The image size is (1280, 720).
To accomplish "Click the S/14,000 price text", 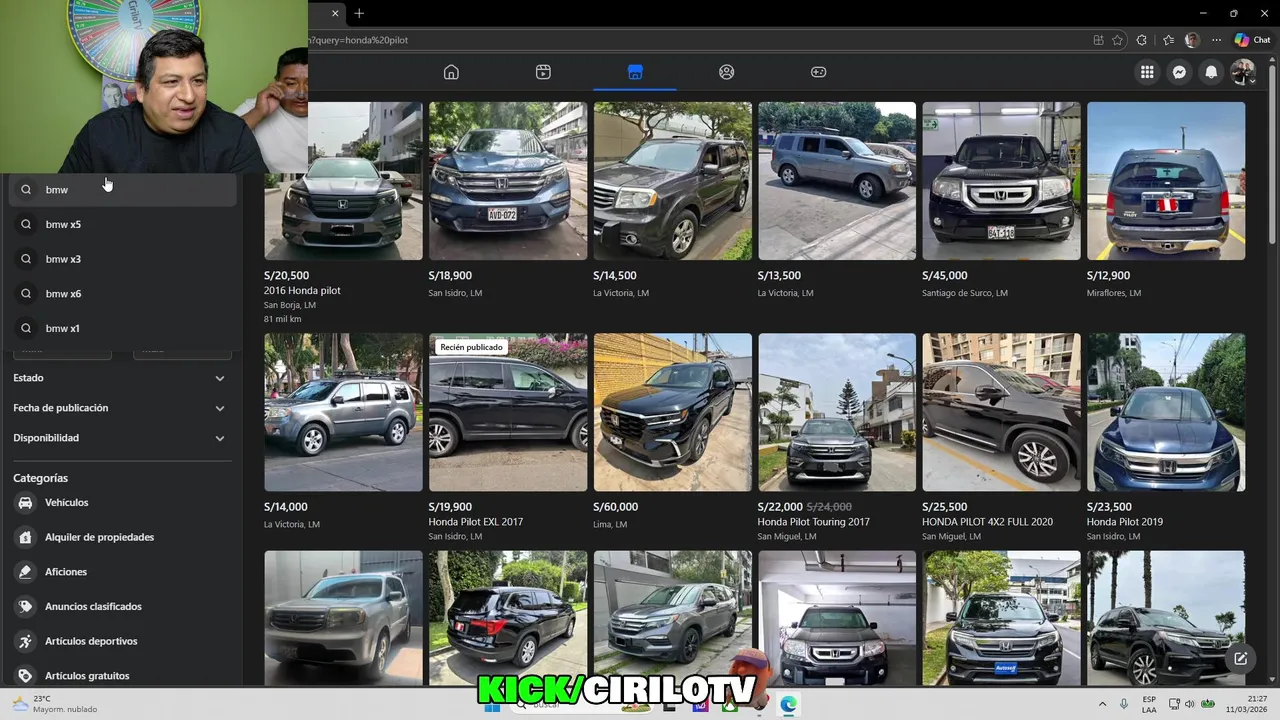I will click(x=286, y=507).
